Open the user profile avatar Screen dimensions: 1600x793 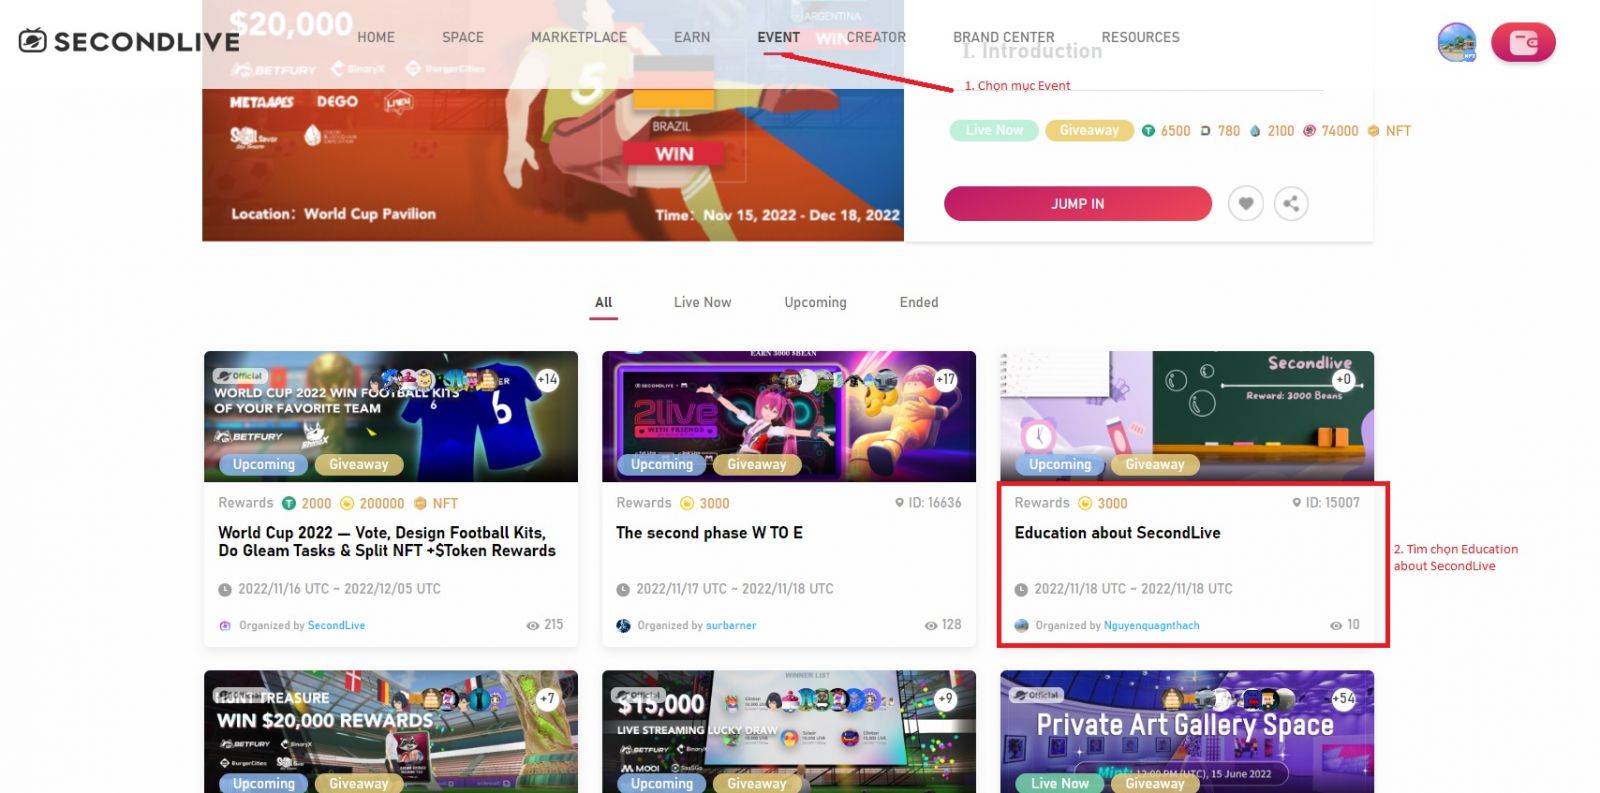click(x=1456, y=42)
